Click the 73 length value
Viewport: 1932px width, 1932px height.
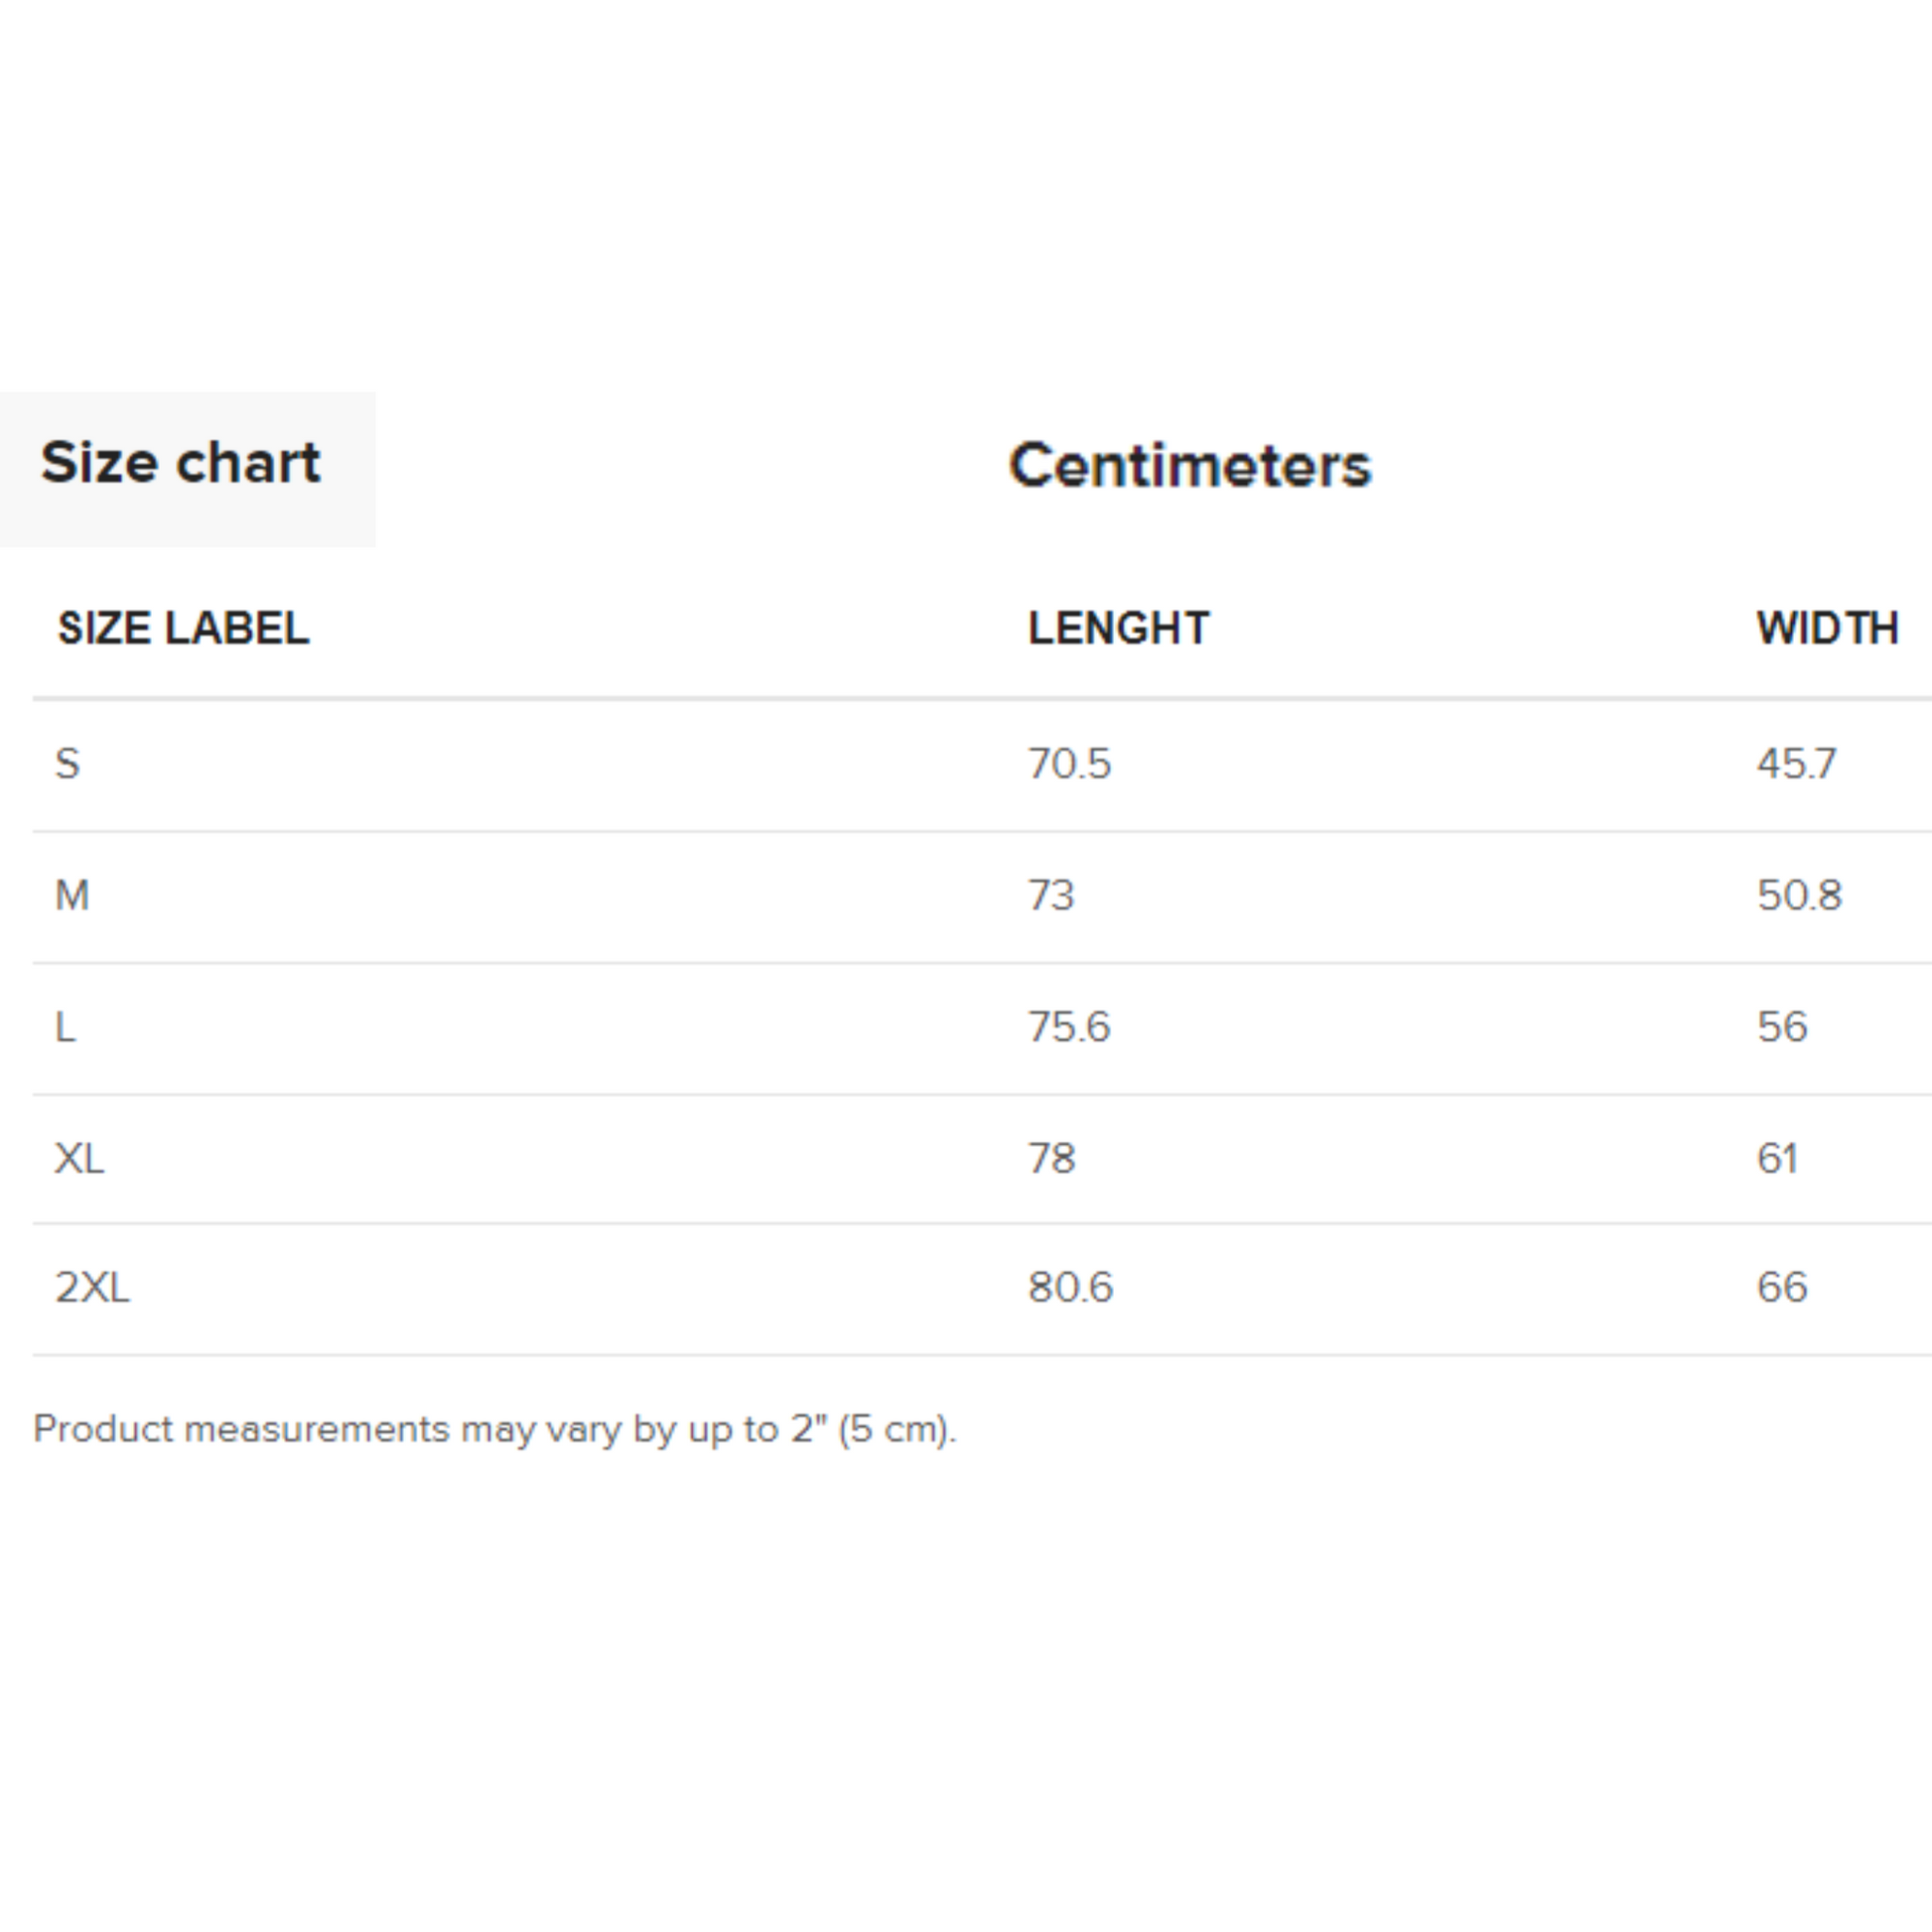(1051, 895)
